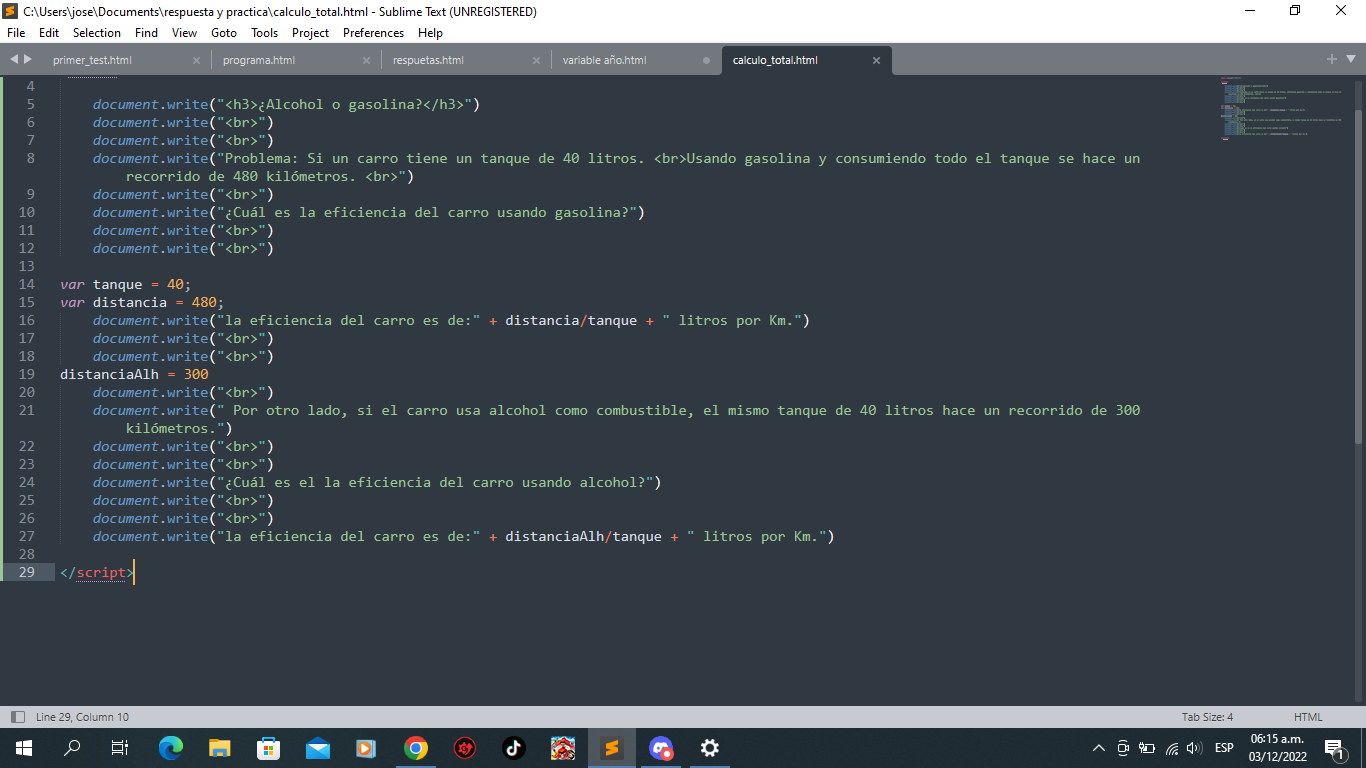Open Windows Search on taskbar
Image resolution: width=1366 pixels, height=768 pixels.
pyautogui.click(x=72, y=747)
